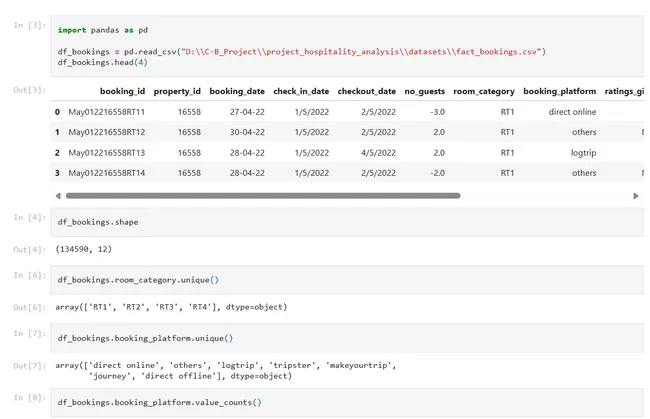Click the room_category.unique() code cell
650x419 pixels.
347,280
